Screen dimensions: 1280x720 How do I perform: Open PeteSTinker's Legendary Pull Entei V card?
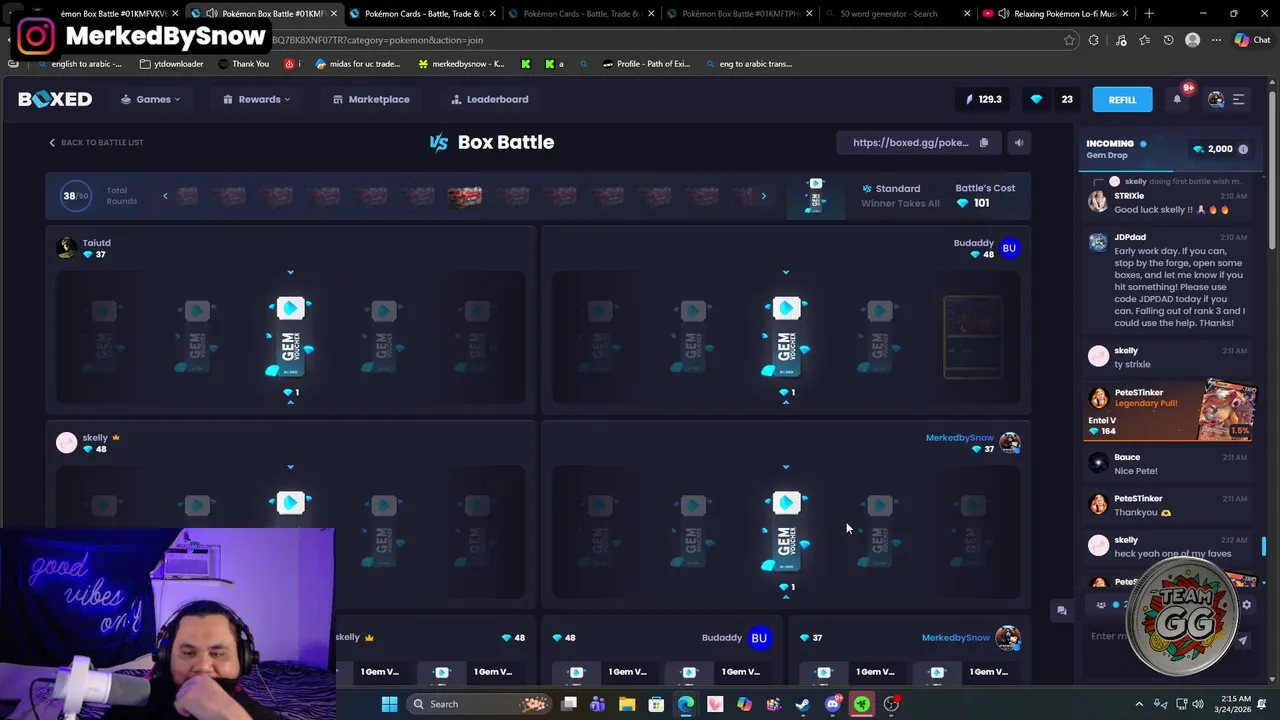(x=1168, y=410)
